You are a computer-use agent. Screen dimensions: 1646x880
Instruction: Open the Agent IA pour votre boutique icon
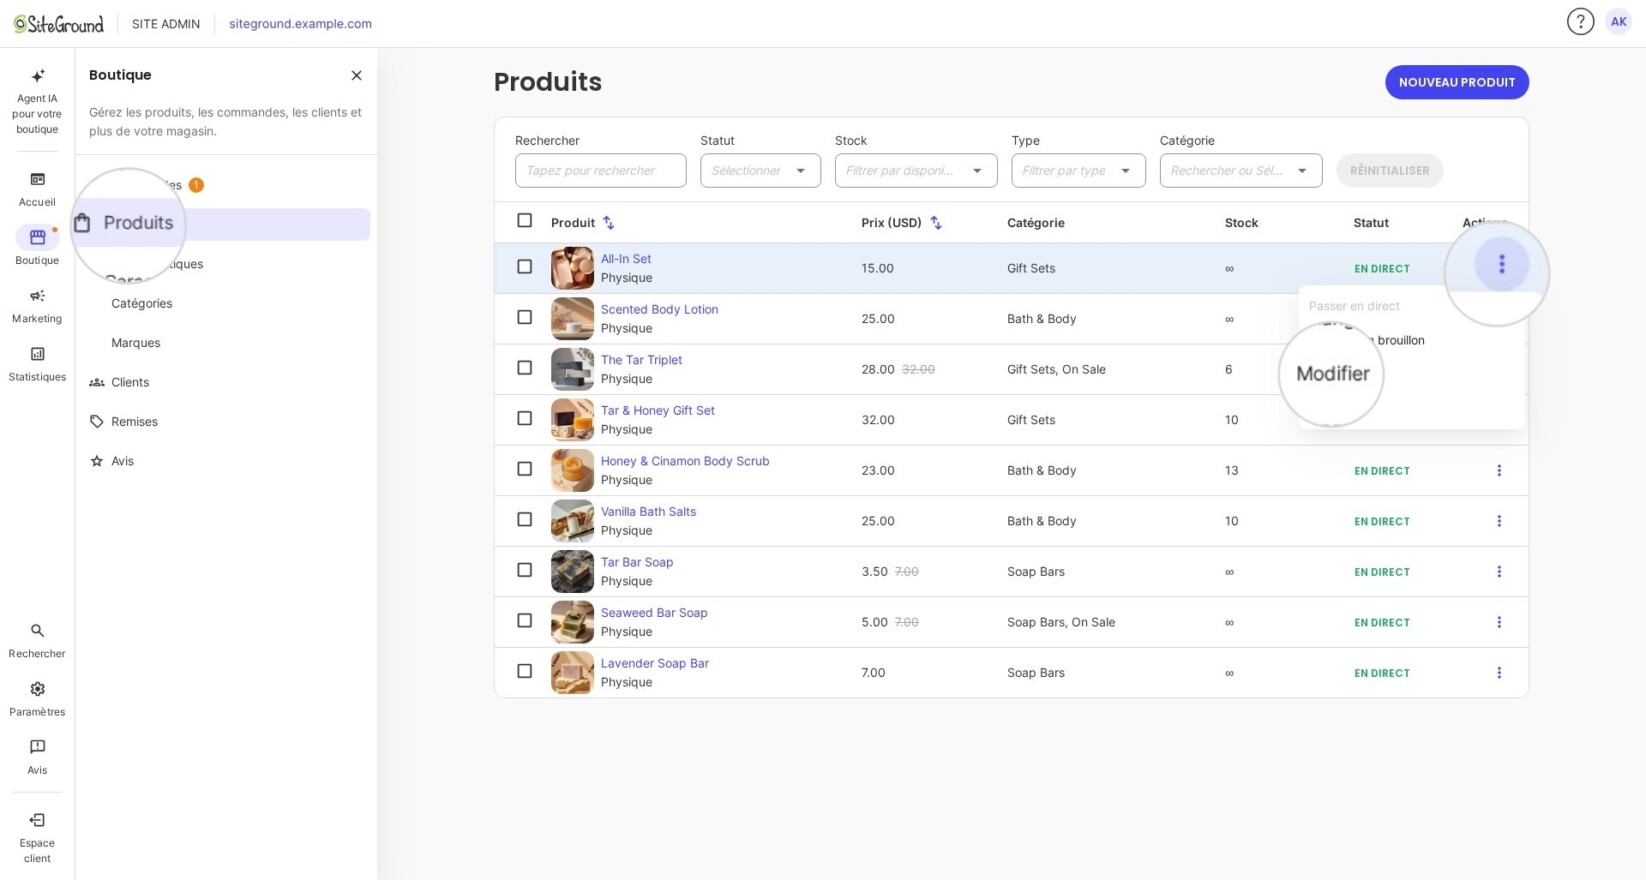37,76
